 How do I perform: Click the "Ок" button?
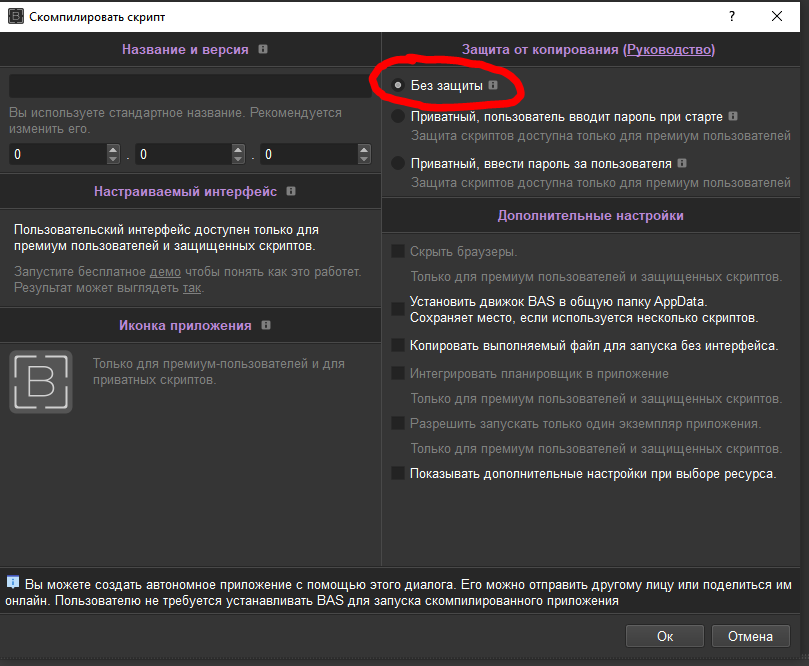[x=664, y=635]
